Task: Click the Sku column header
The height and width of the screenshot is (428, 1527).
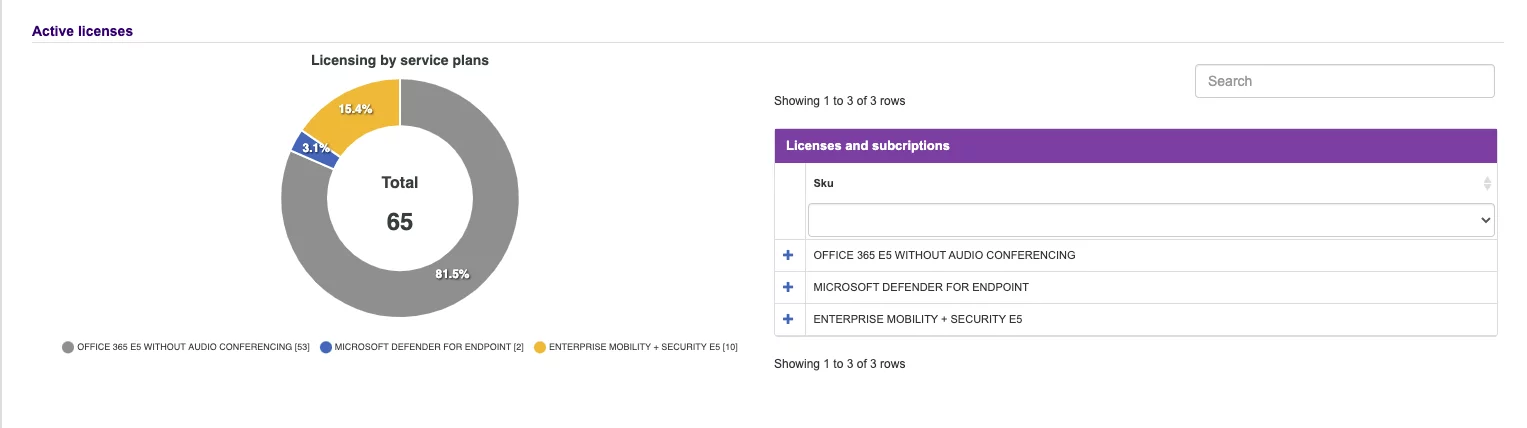Action: [x=1151, y=183]
